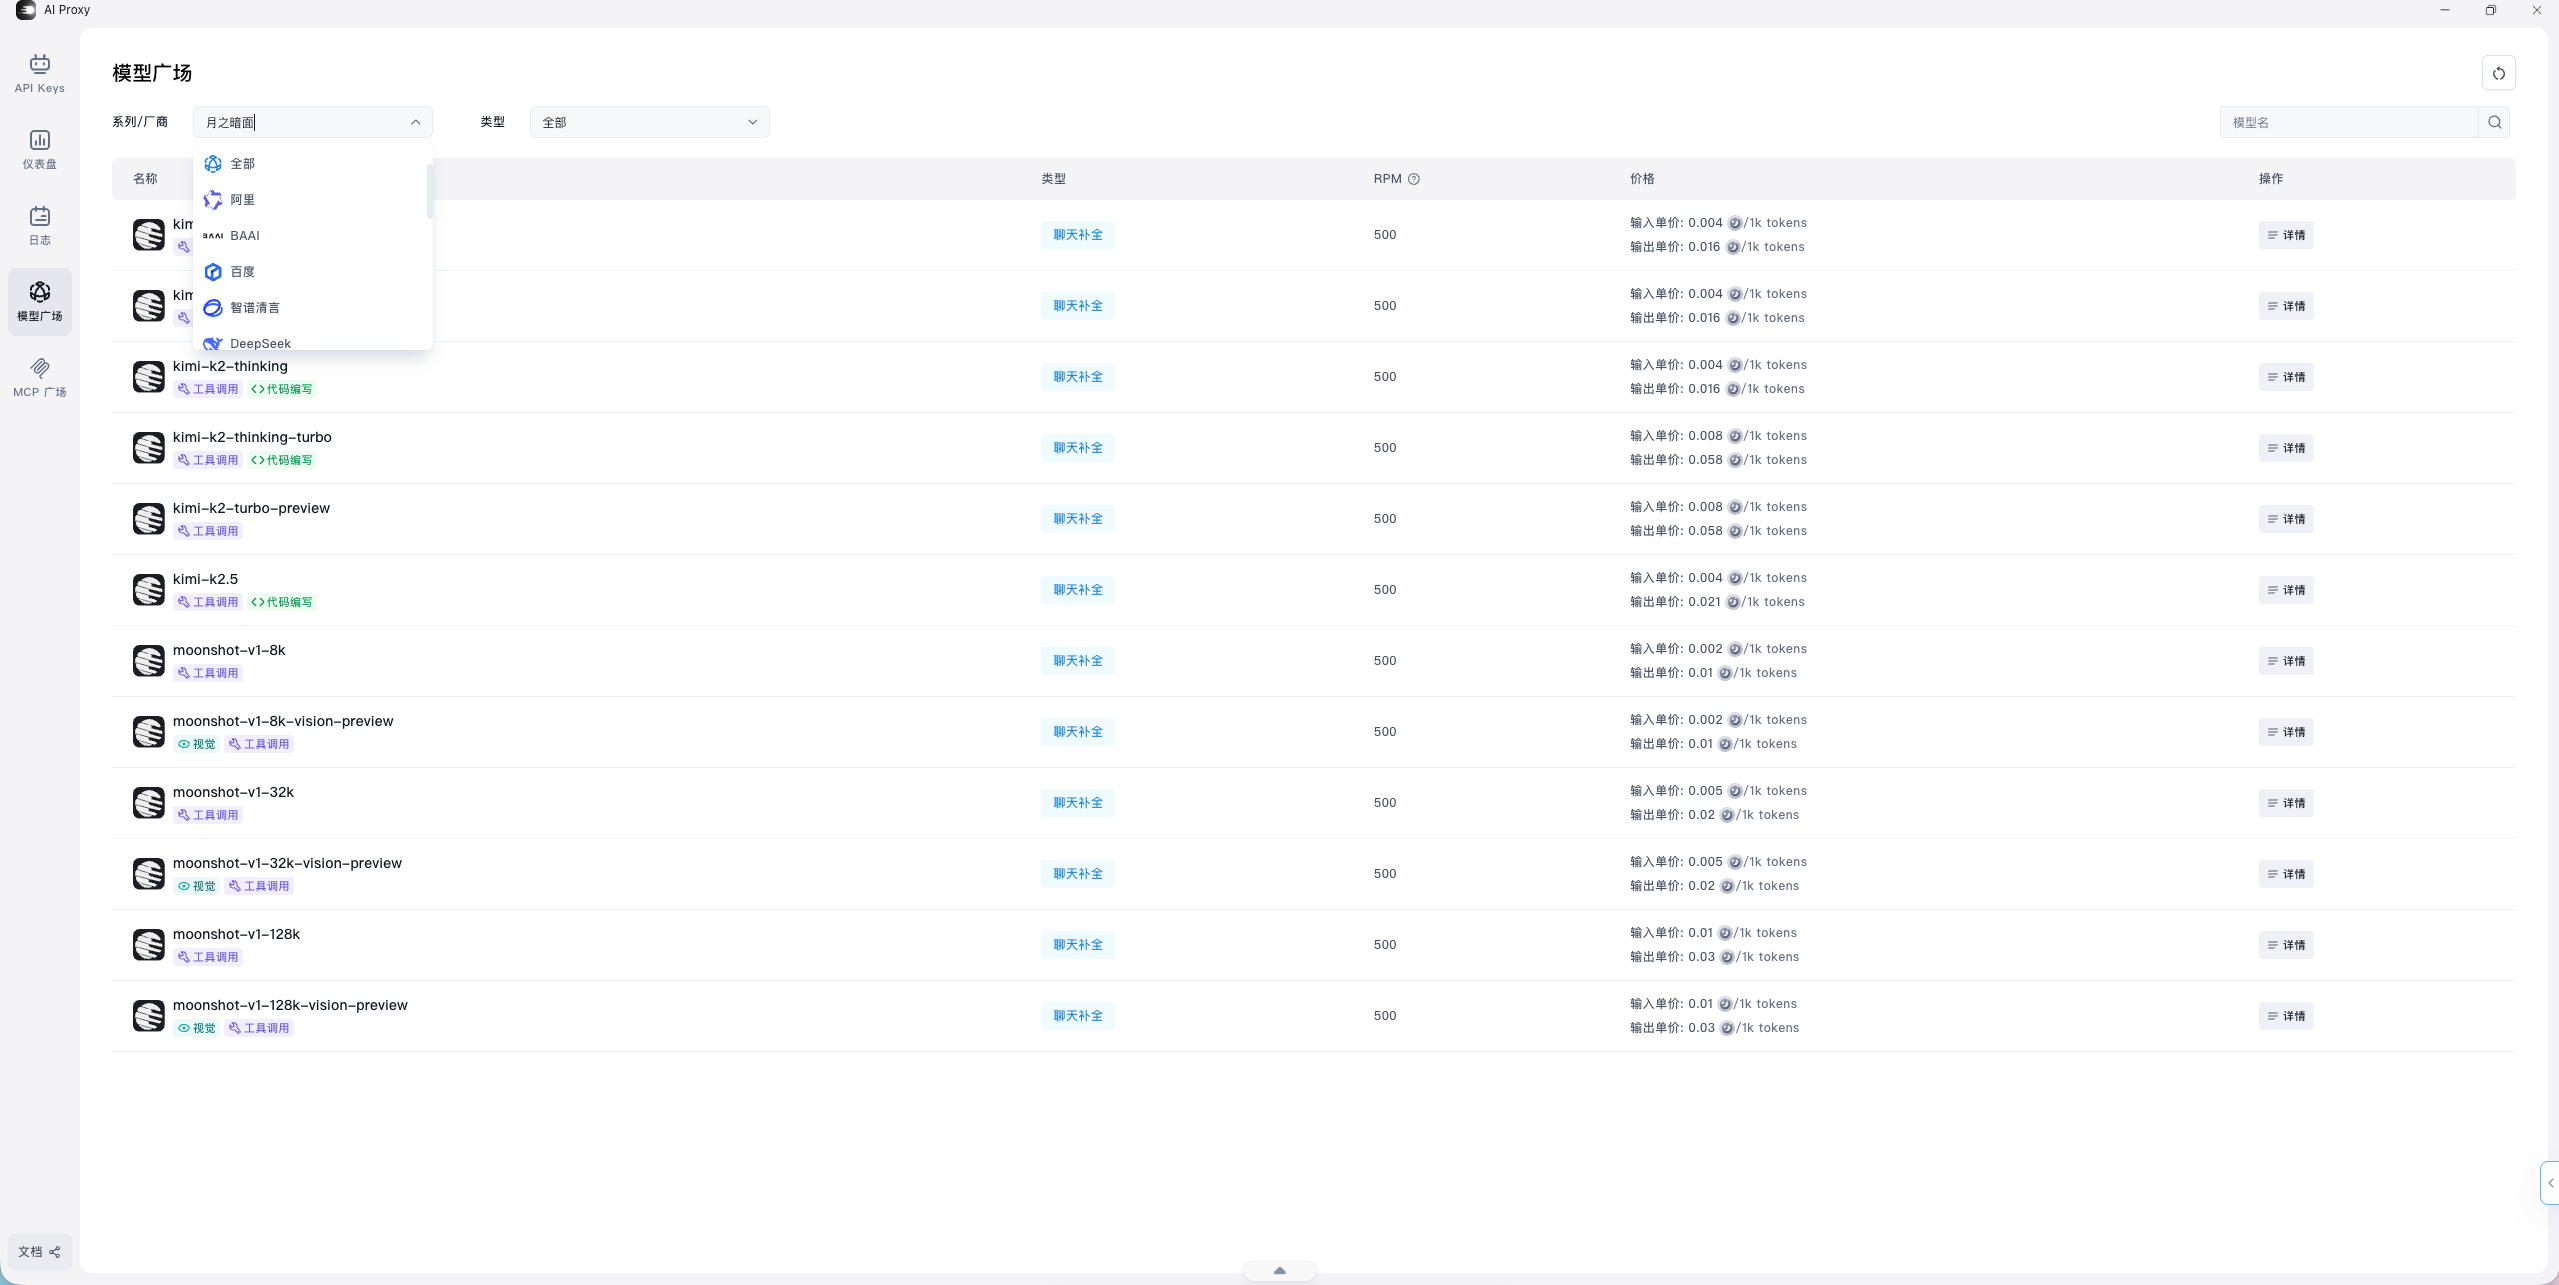Image resolution: width=2559 pixels, height=1285 pixels.
Task: Open 详情 for moonshot-v1-128k-vision-preview
Action: [2285, 1016]
